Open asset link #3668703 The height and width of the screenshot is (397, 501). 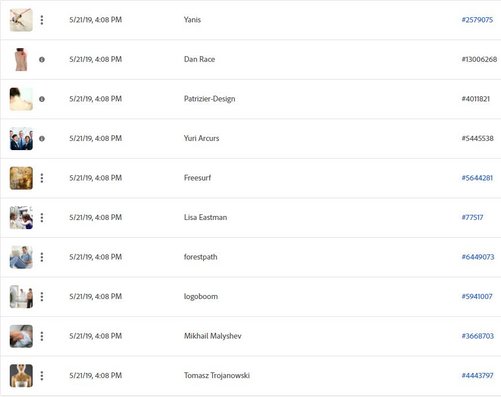coord(477,336)
